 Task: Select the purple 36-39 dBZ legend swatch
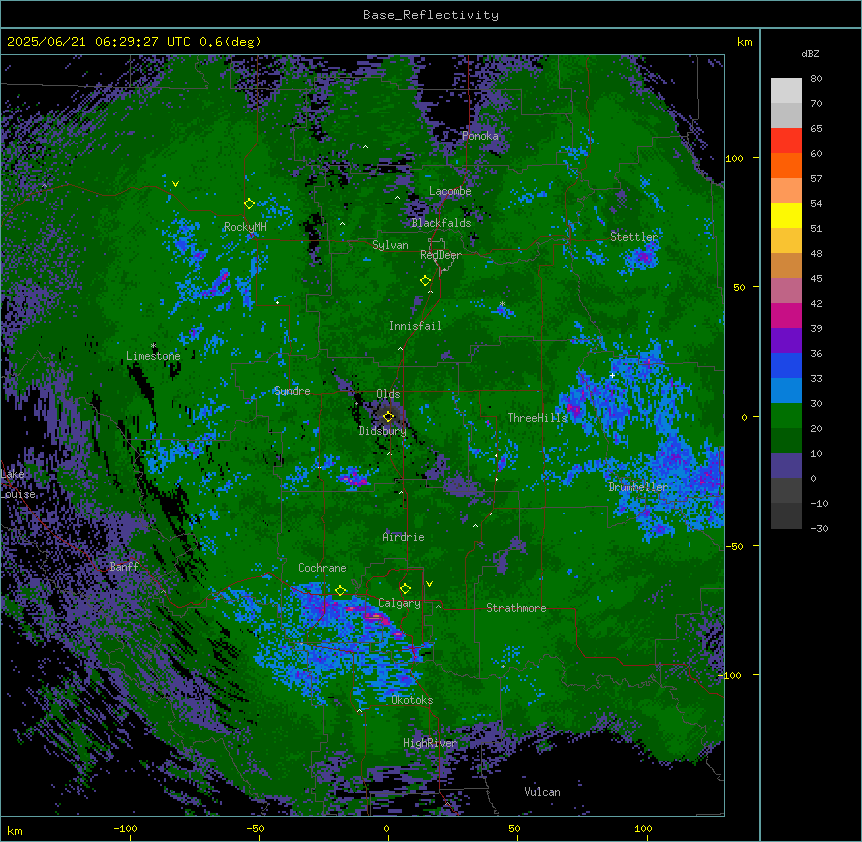[x=786, y=341]
